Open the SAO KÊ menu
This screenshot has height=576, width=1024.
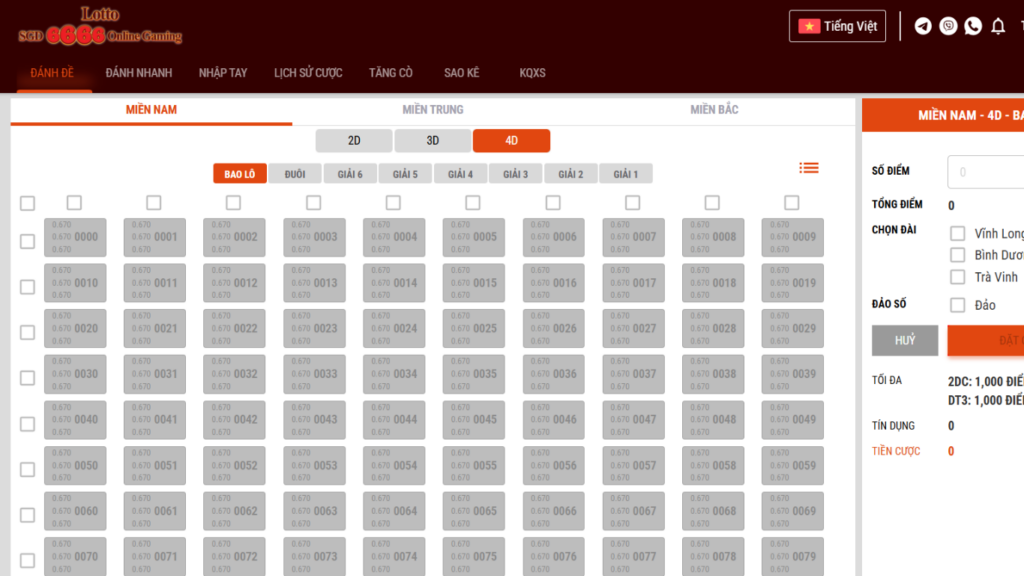461,72
